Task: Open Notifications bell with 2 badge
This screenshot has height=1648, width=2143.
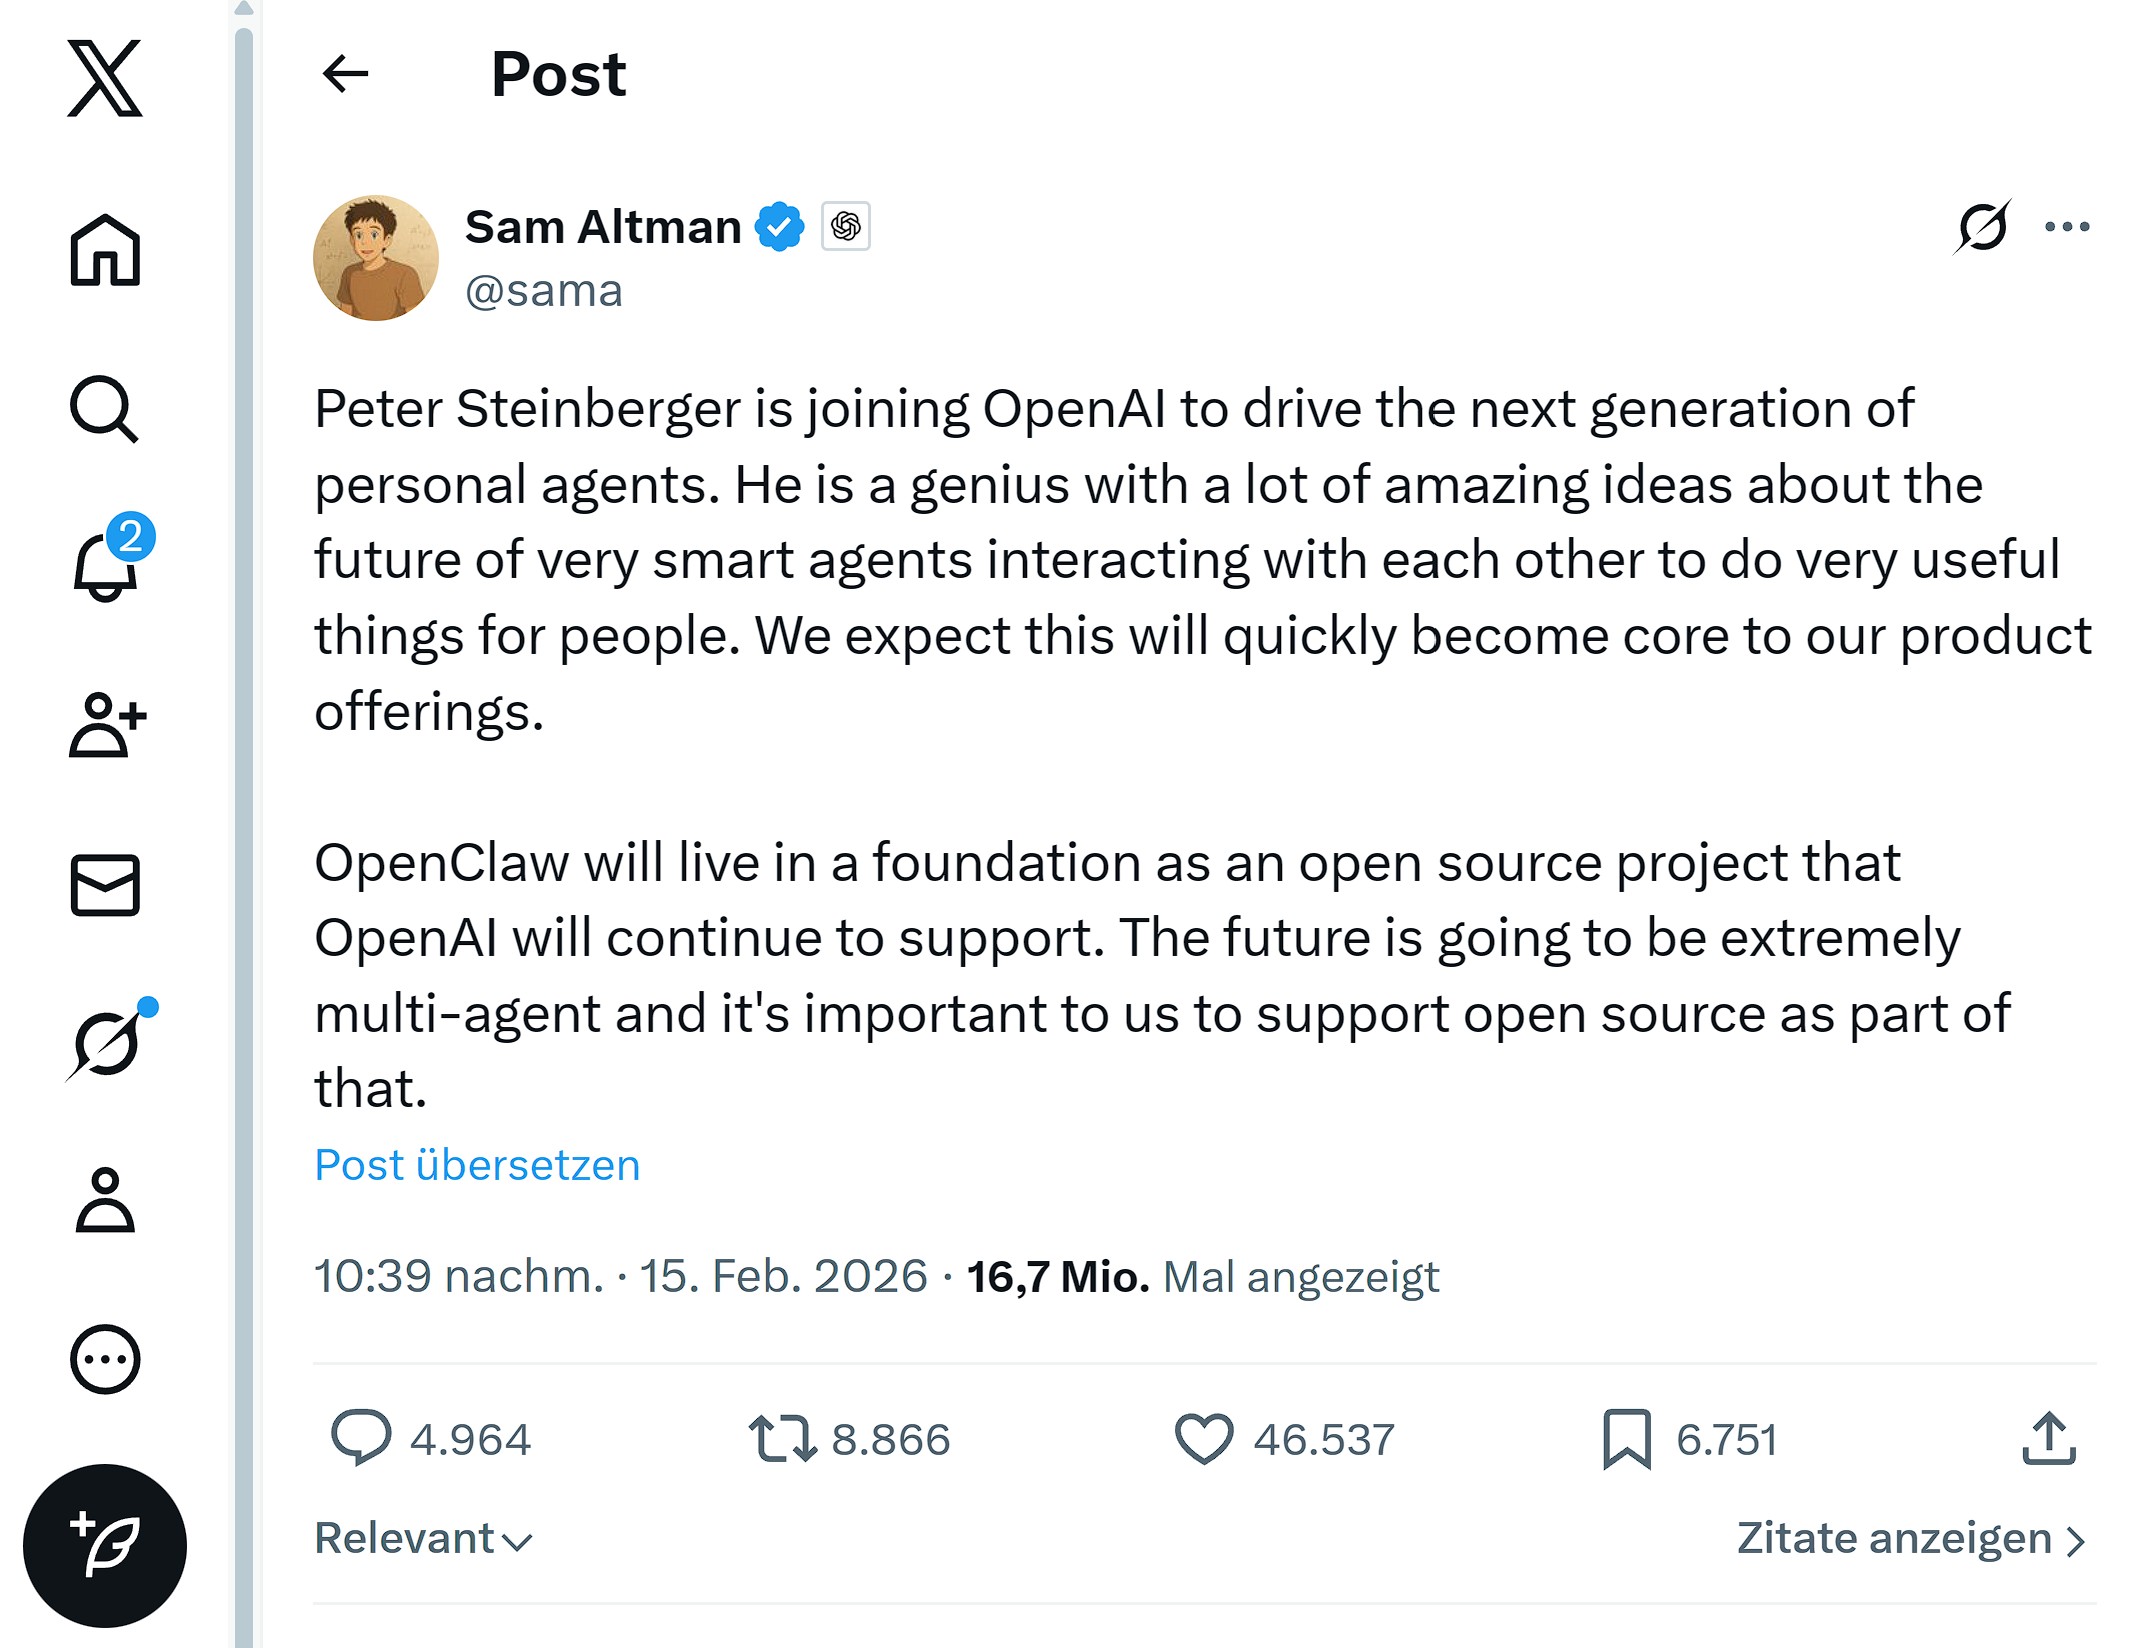Action: 106,565
